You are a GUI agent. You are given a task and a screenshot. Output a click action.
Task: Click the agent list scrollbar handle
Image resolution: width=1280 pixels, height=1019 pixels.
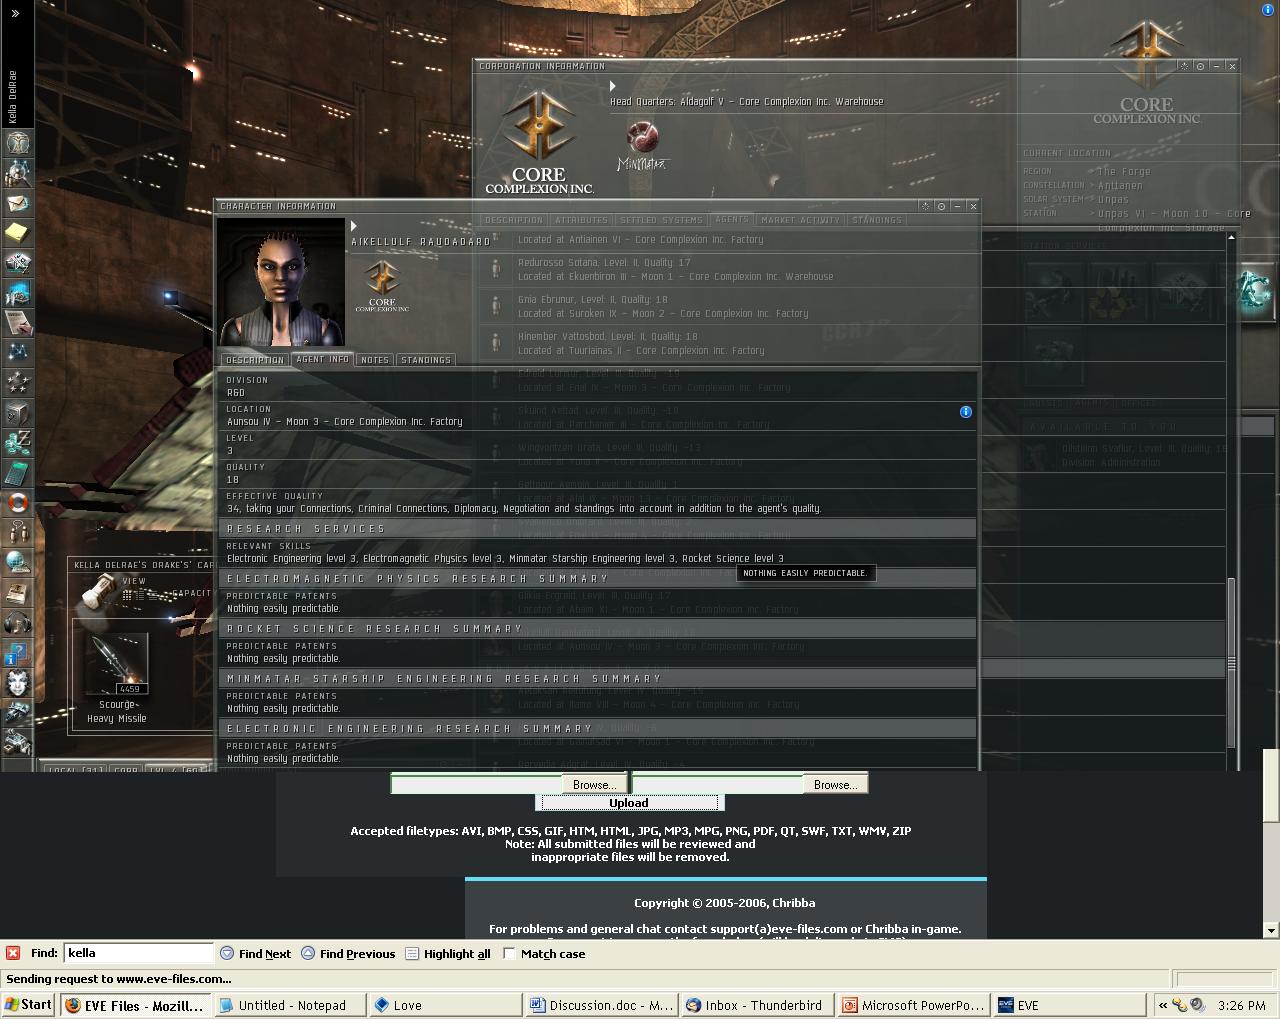click(1231, 663)
